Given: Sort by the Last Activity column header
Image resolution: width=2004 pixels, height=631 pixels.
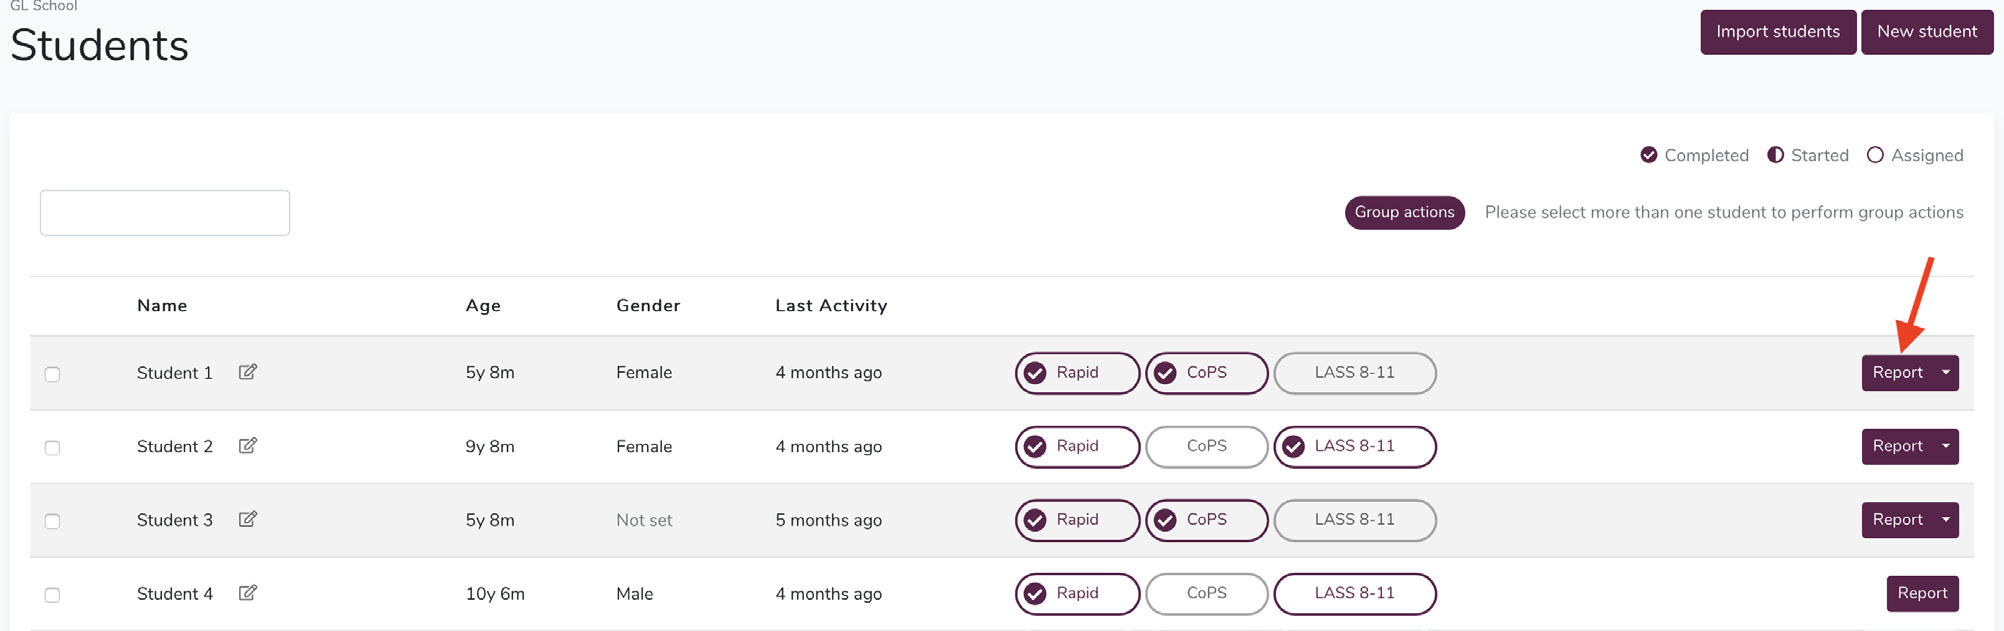Looking at the screenshot, I should click(x=831, y=306).
